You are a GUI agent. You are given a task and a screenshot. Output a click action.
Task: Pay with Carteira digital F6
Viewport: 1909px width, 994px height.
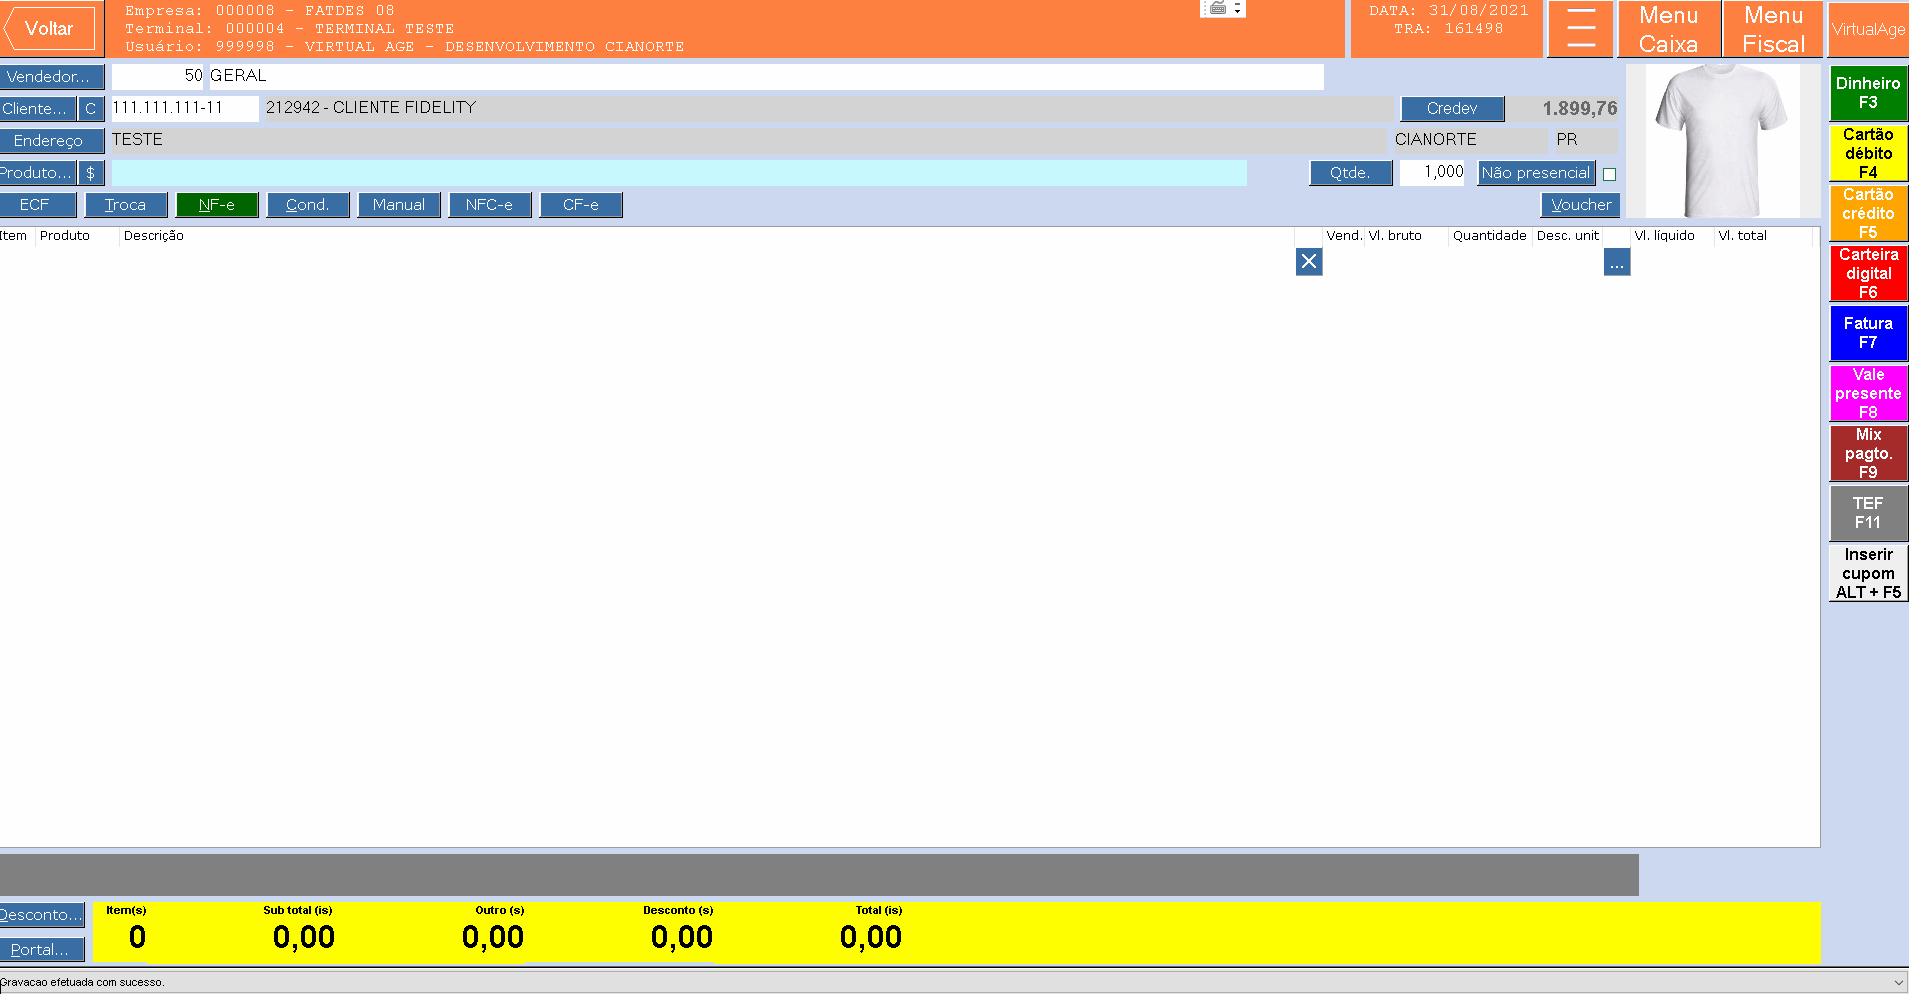[x=1868, y=273]
